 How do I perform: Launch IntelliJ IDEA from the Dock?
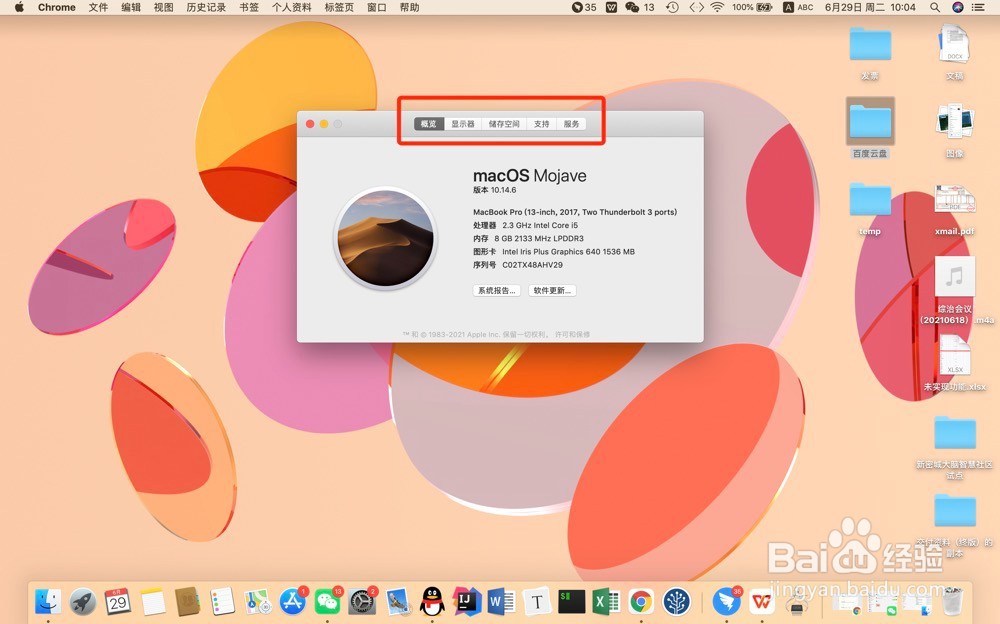[467, 602]
